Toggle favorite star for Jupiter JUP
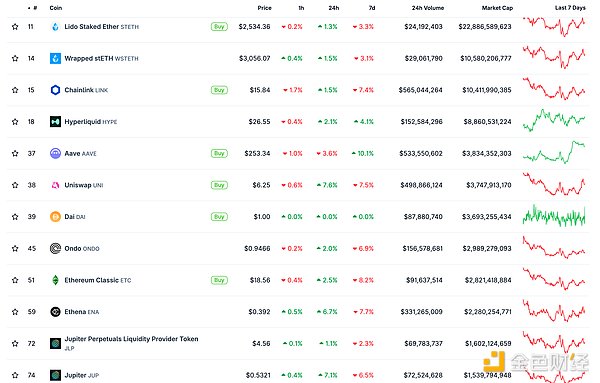The image size is (600, 383). point(15,375)
